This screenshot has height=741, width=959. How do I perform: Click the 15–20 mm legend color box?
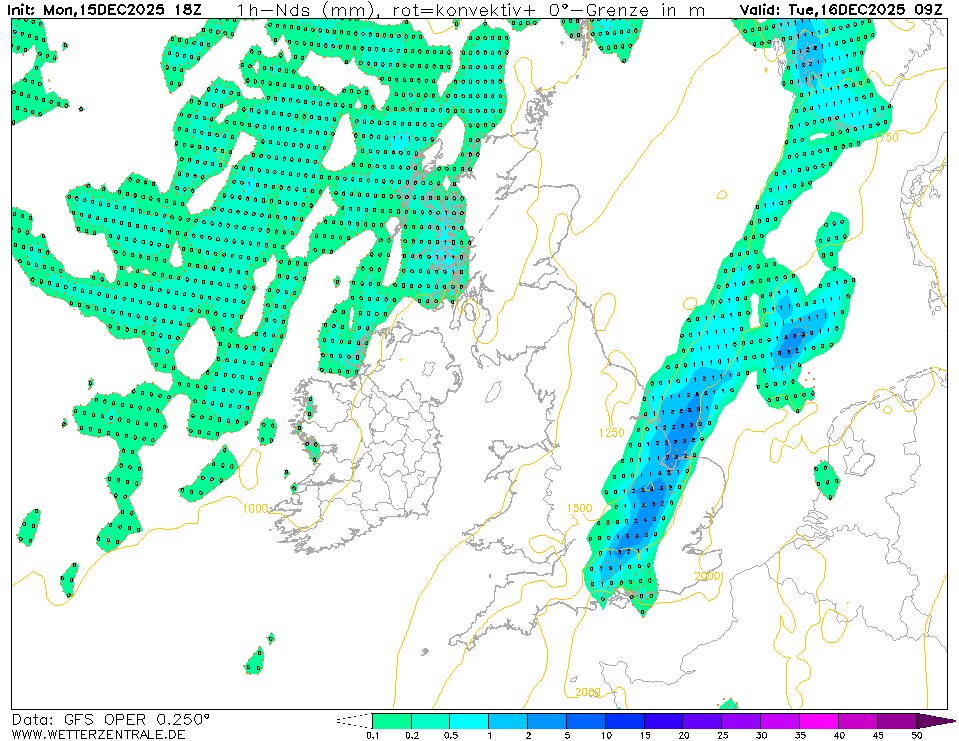[664, 721]
